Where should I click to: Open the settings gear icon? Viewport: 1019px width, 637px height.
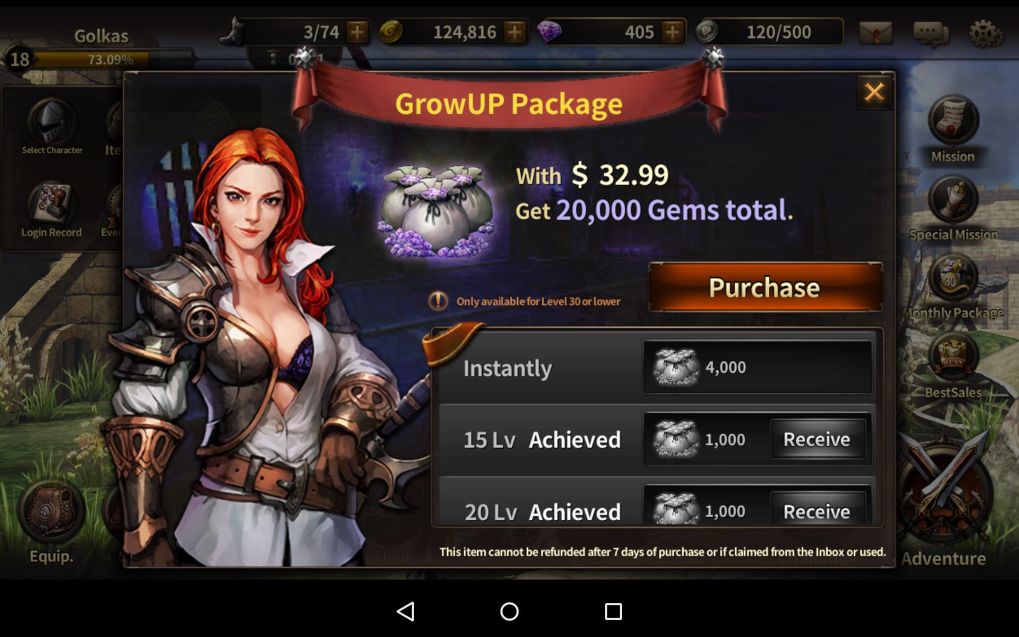tap(986, 33)
